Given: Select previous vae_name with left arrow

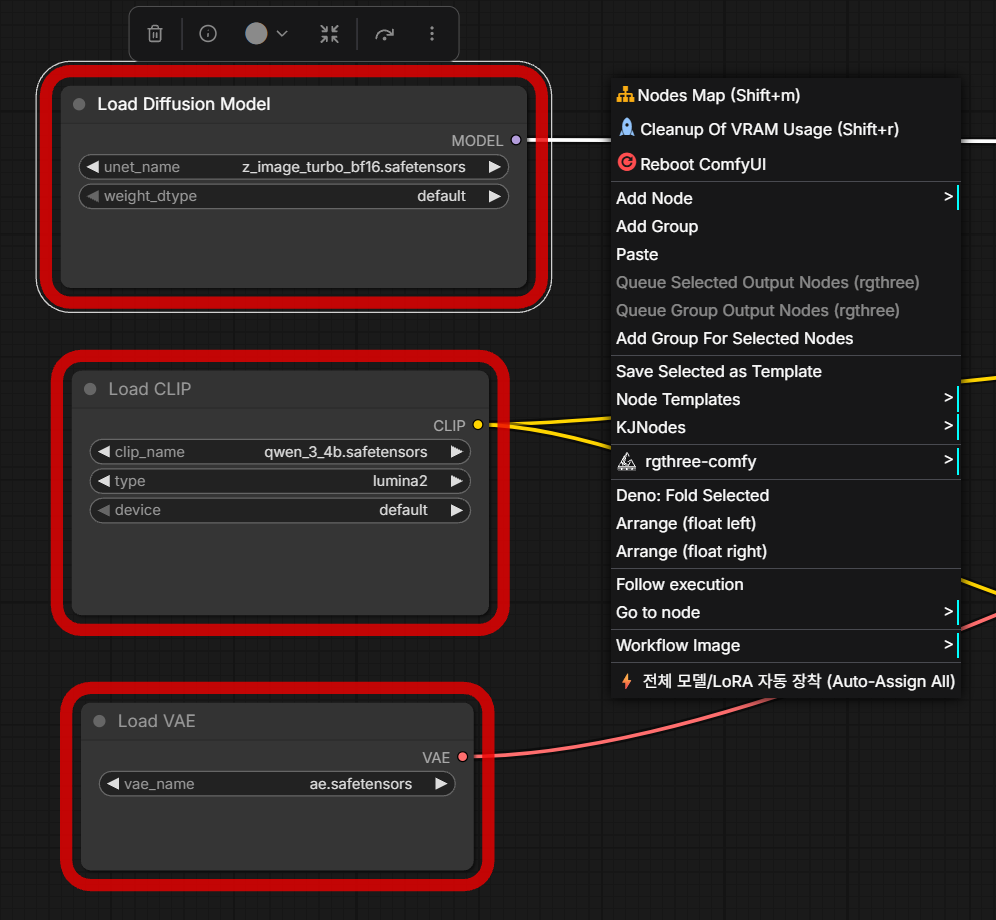Looking at the screenshot, I should (x=113, y=784).
